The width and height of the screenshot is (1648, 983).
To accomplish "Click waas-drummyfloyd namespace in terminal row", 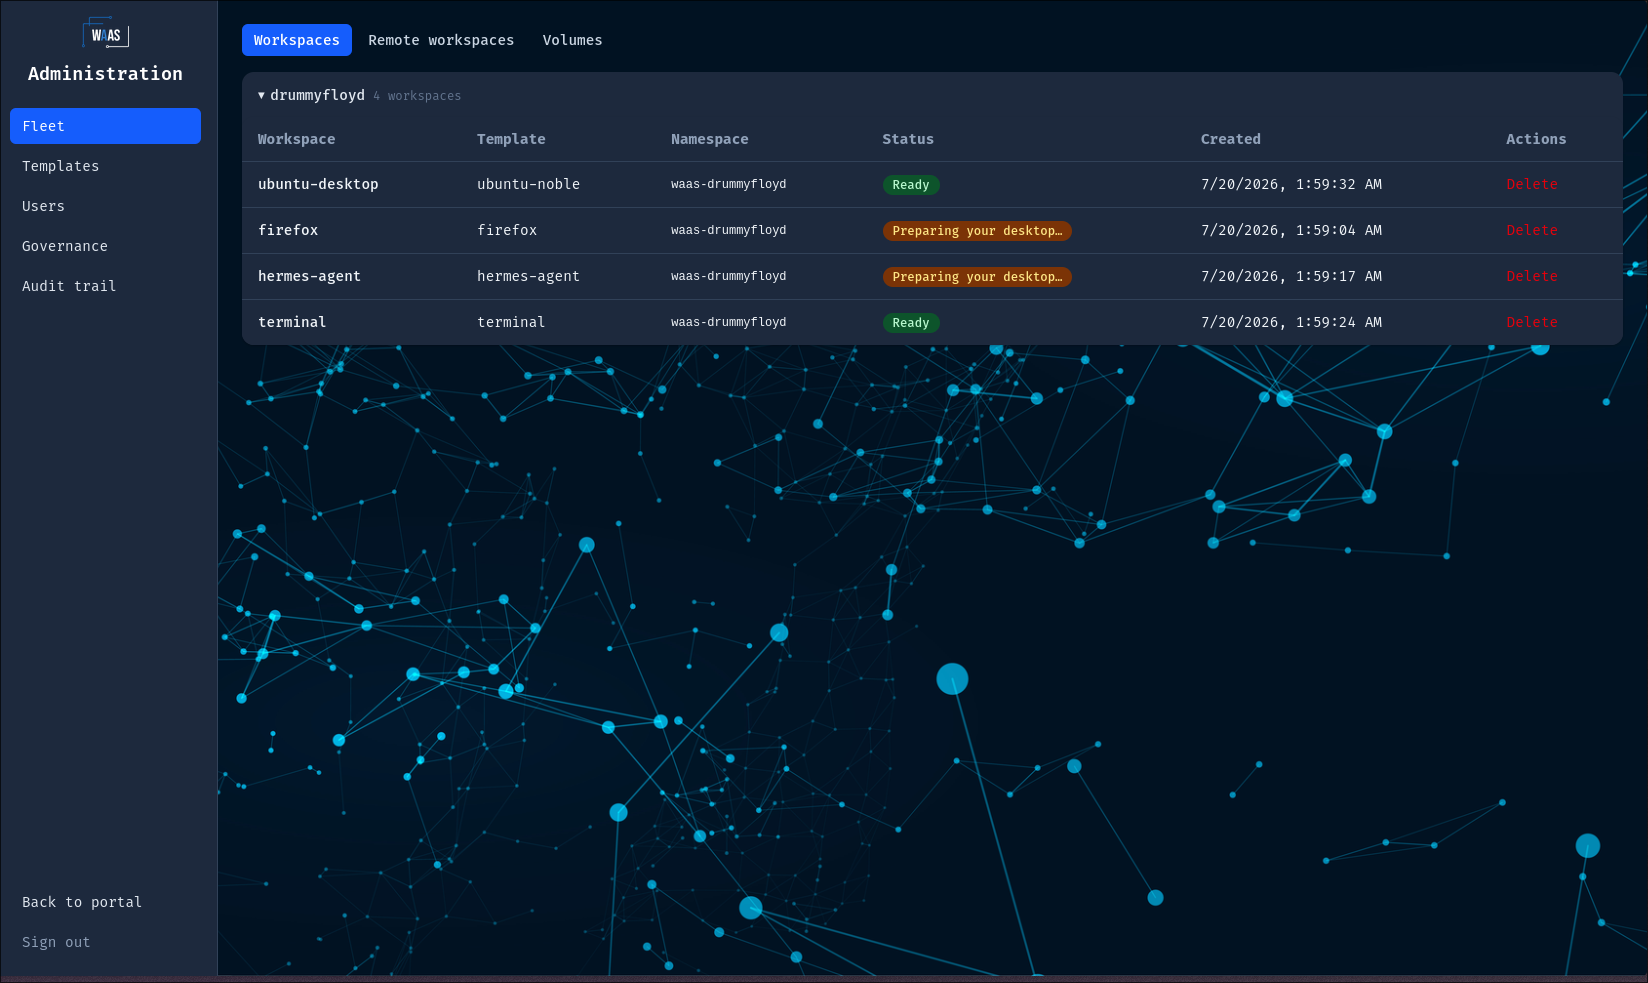I will (728, 322).
